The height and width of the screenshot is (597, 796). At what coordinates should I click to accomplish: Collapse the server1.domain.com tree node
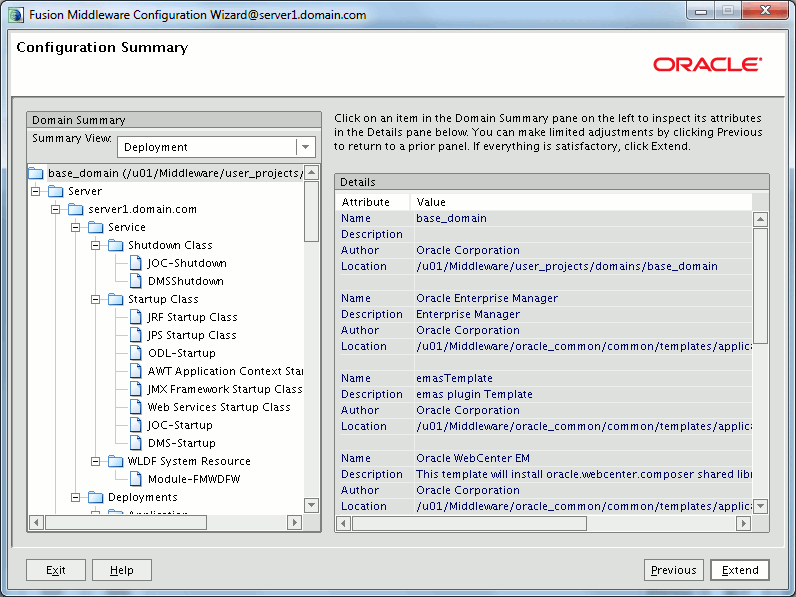55,209
